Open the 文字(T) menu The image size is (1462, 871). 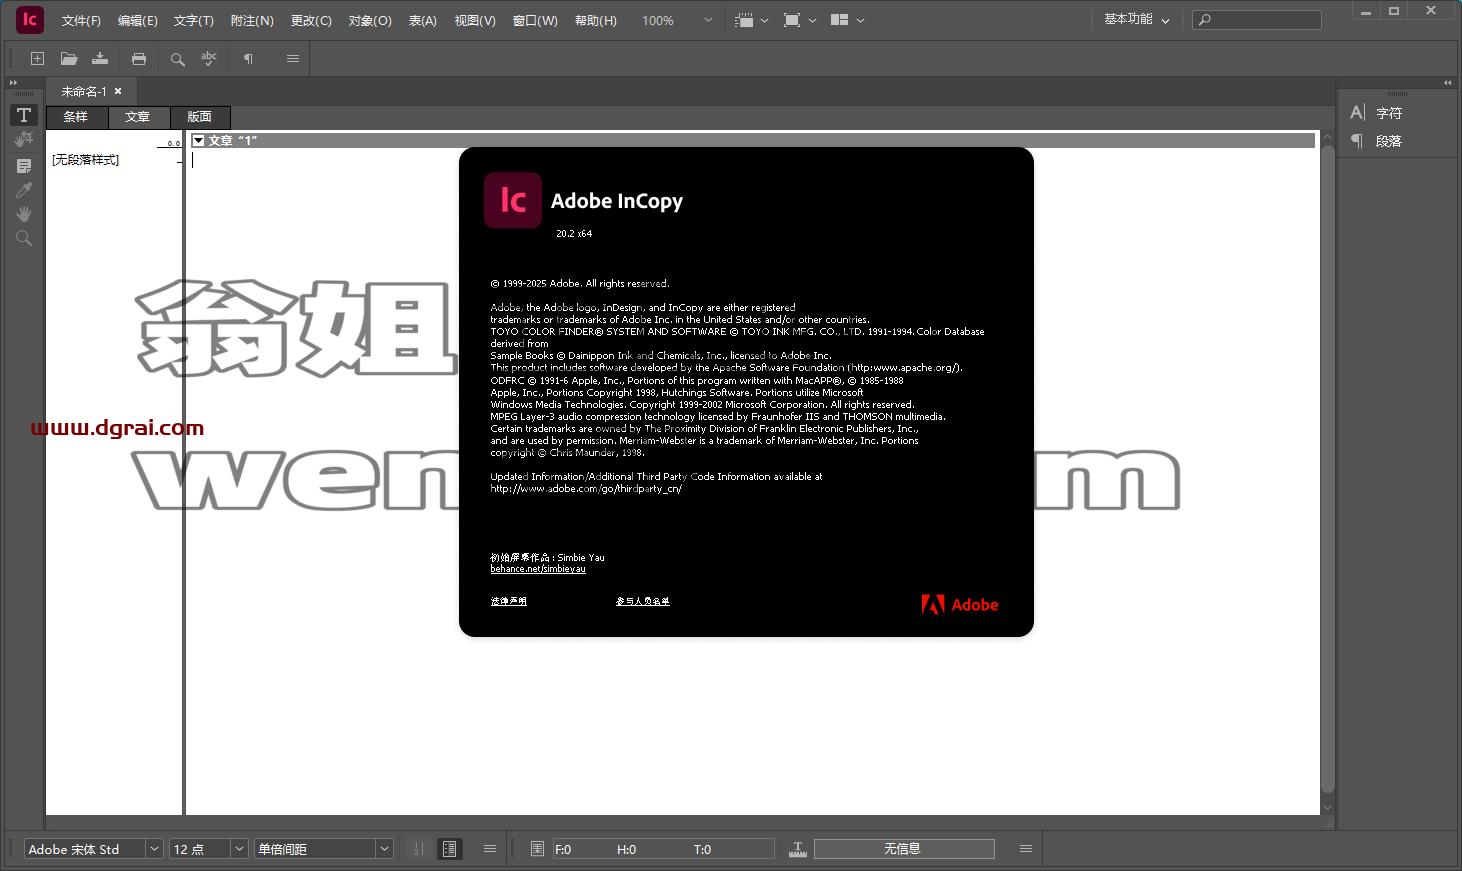click(194, 20)
